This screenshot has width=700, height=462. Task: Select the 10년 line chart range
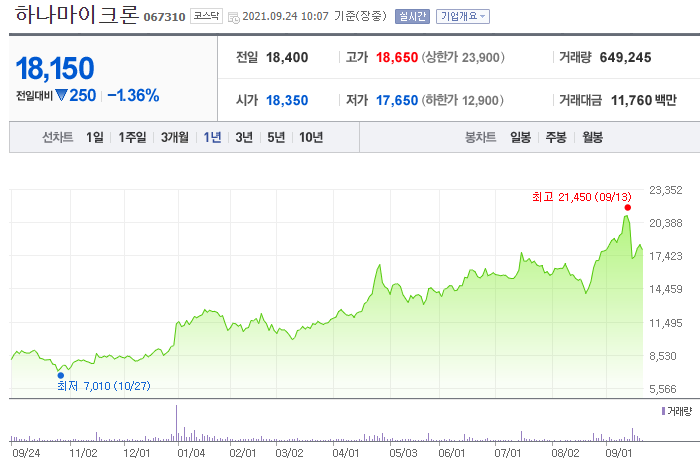tap(311, 137)
